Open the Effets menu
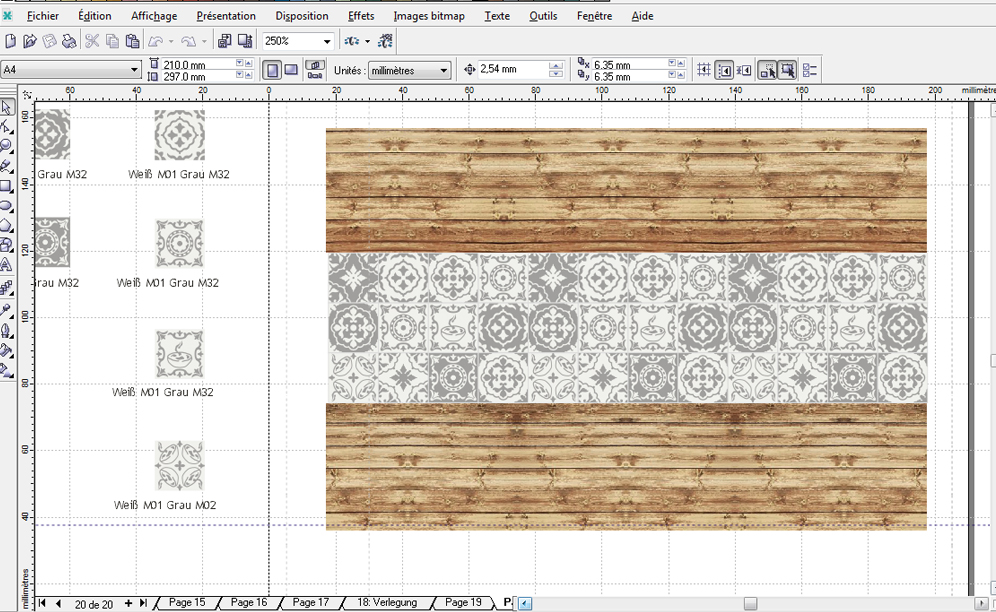This screenshot has width=996, height=612. pos(361,16)
